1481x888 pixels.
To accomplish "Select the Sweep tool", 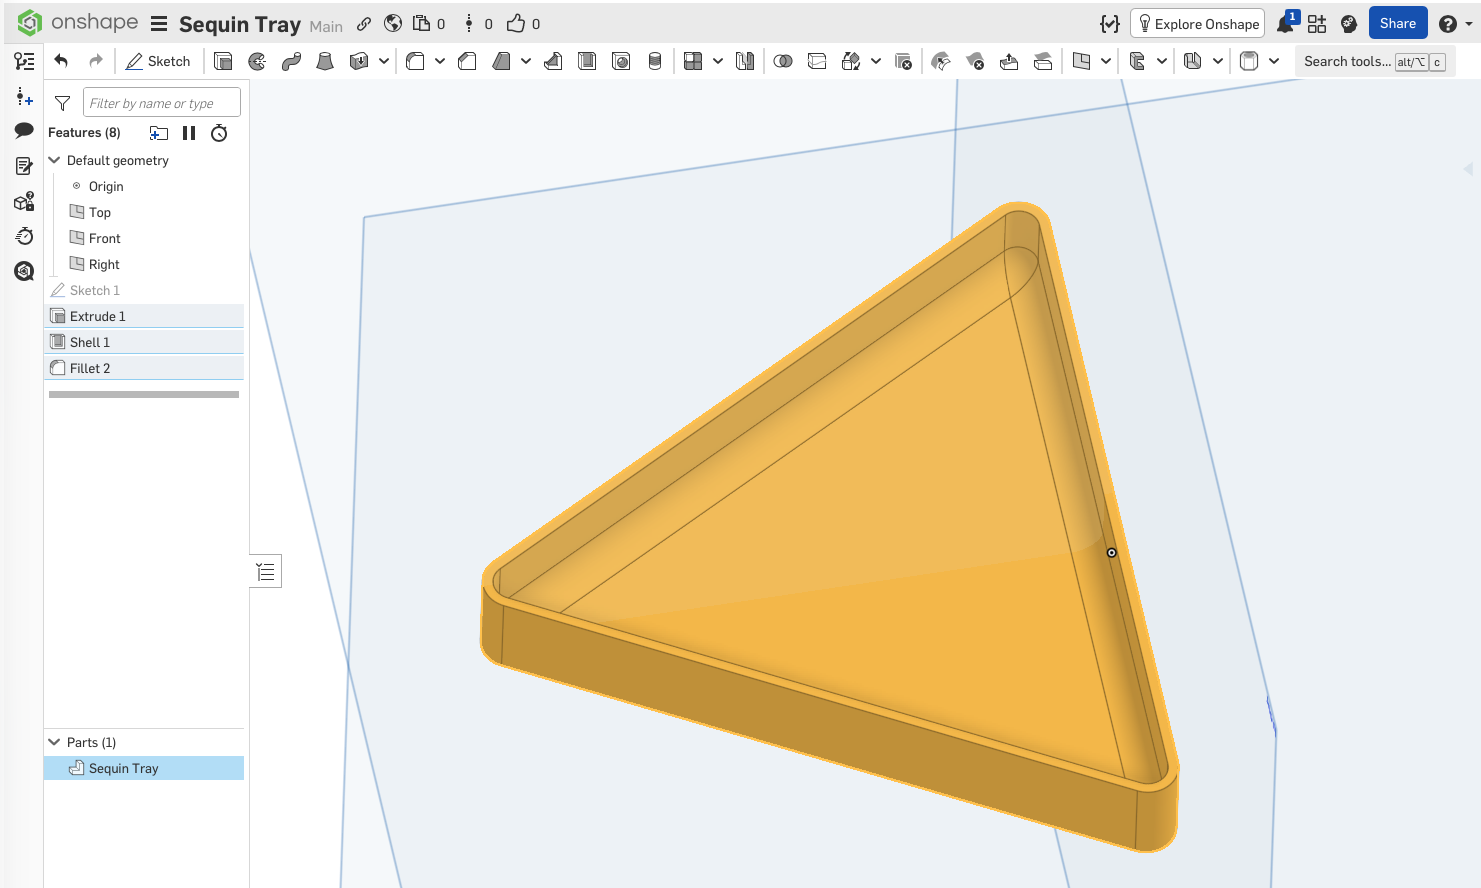I will click(291, 61).
